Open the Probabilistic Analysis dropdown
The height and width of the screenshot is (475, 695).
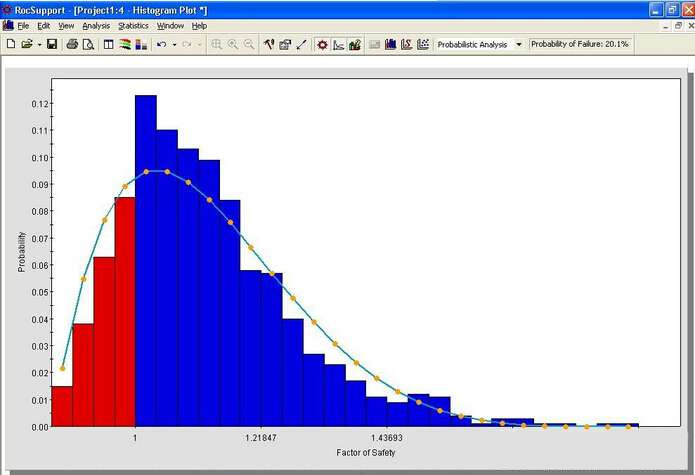tap(519, 44)
